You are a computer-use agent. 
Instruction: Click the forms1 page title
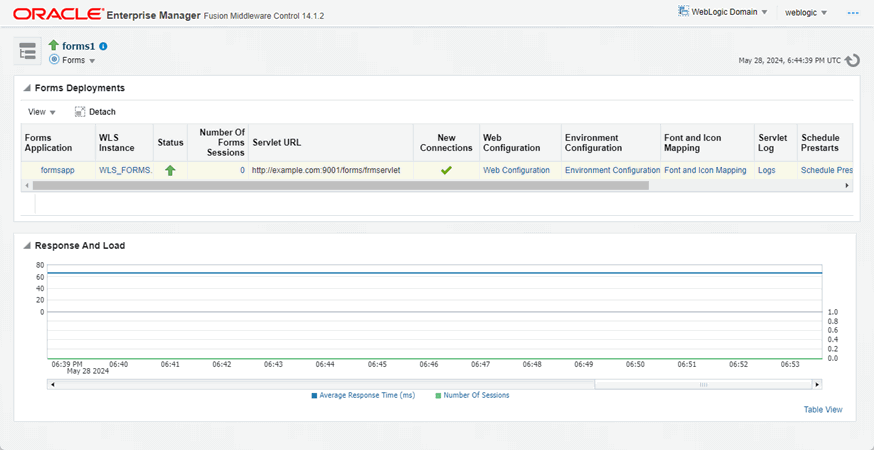click(x=79, y=46)
